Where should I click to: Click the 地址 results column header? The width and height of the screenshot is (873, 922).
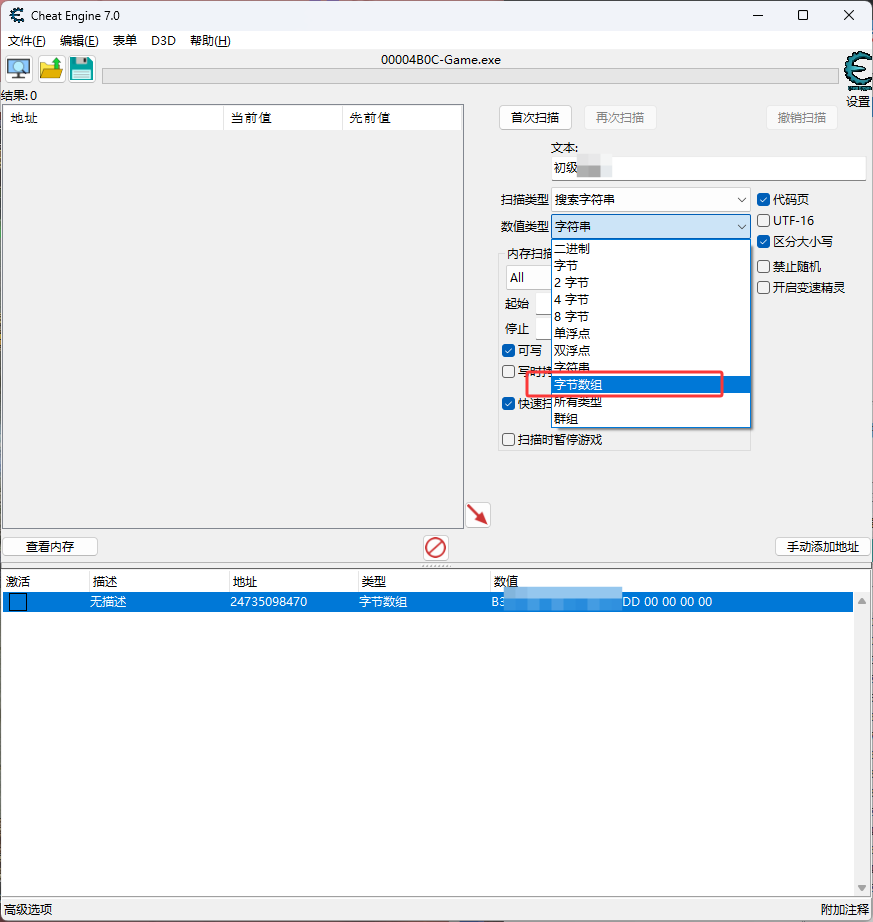[113, 118]
